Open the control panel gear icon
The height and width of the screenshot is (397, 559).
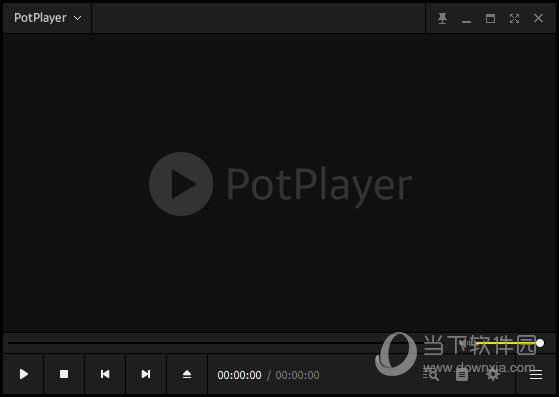coord(493,375)
